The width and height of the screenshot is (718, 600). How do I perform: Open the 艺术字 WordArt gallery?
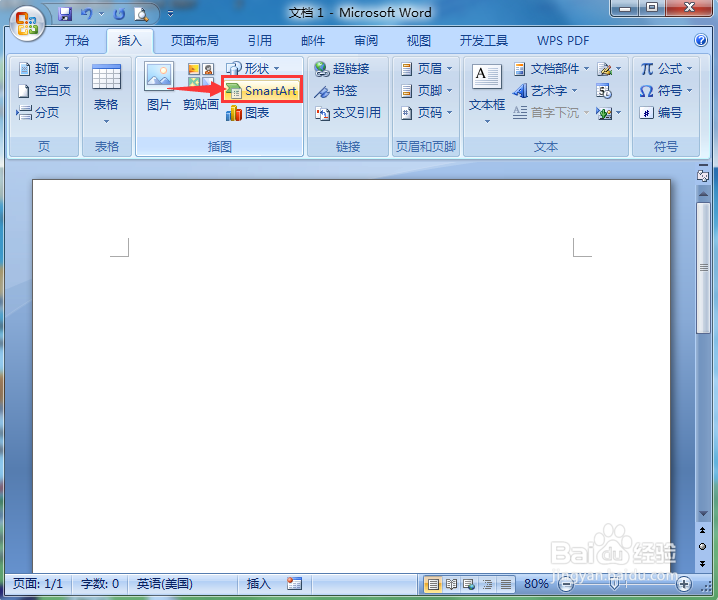coord(545,91)
